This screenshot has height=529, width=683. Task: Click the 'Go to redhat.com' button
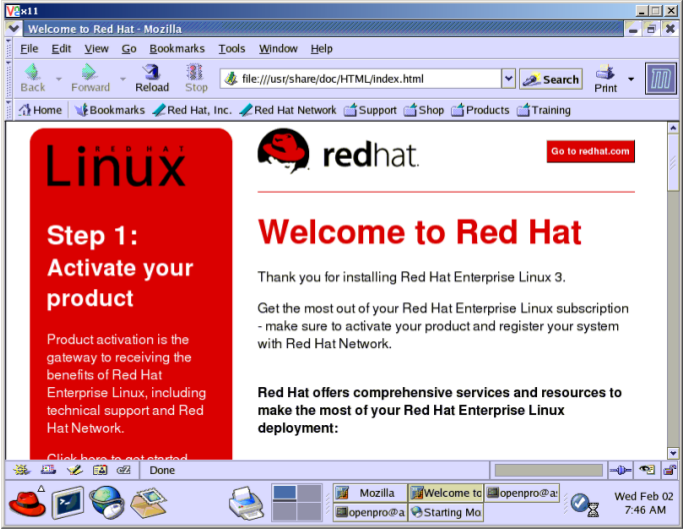(590, 151)
